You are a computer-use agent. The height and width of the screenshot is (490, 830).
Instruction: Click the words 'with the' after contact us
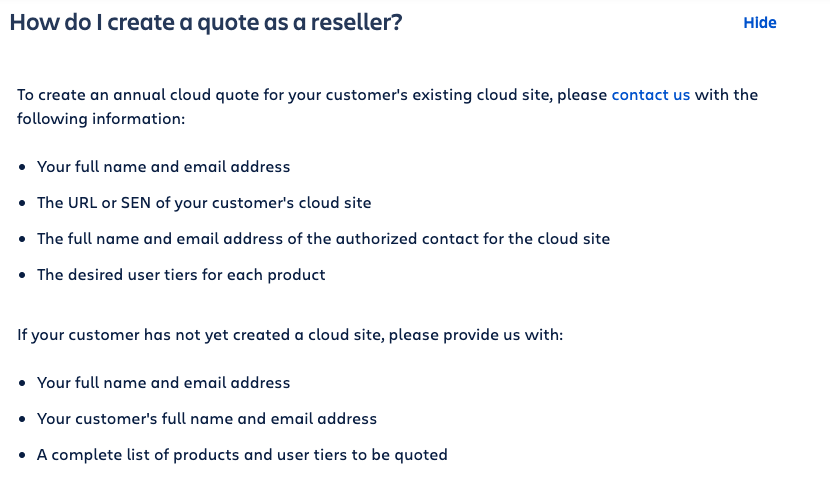pos(726,95)
